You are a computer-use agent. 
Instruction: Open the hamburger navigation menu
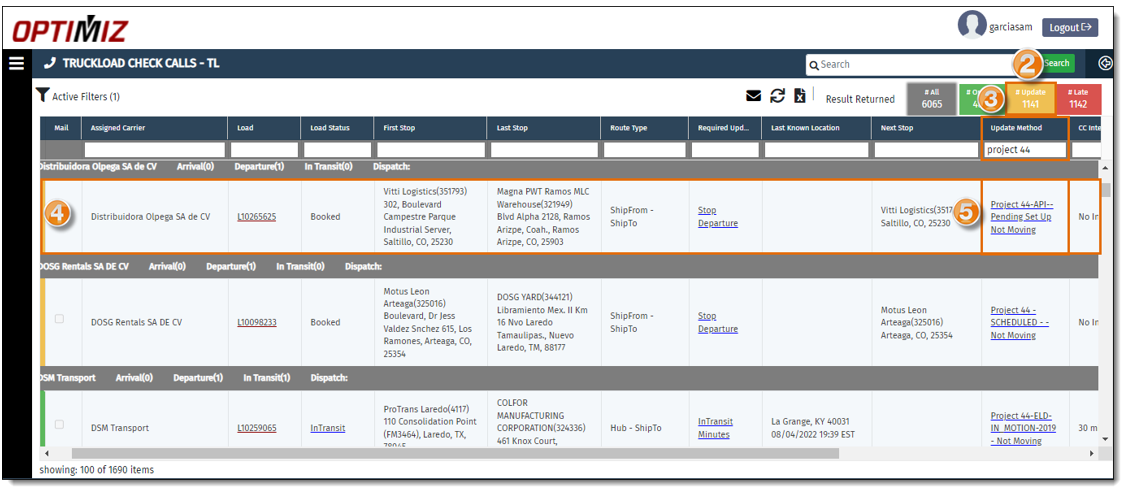[x=17, y=64]
